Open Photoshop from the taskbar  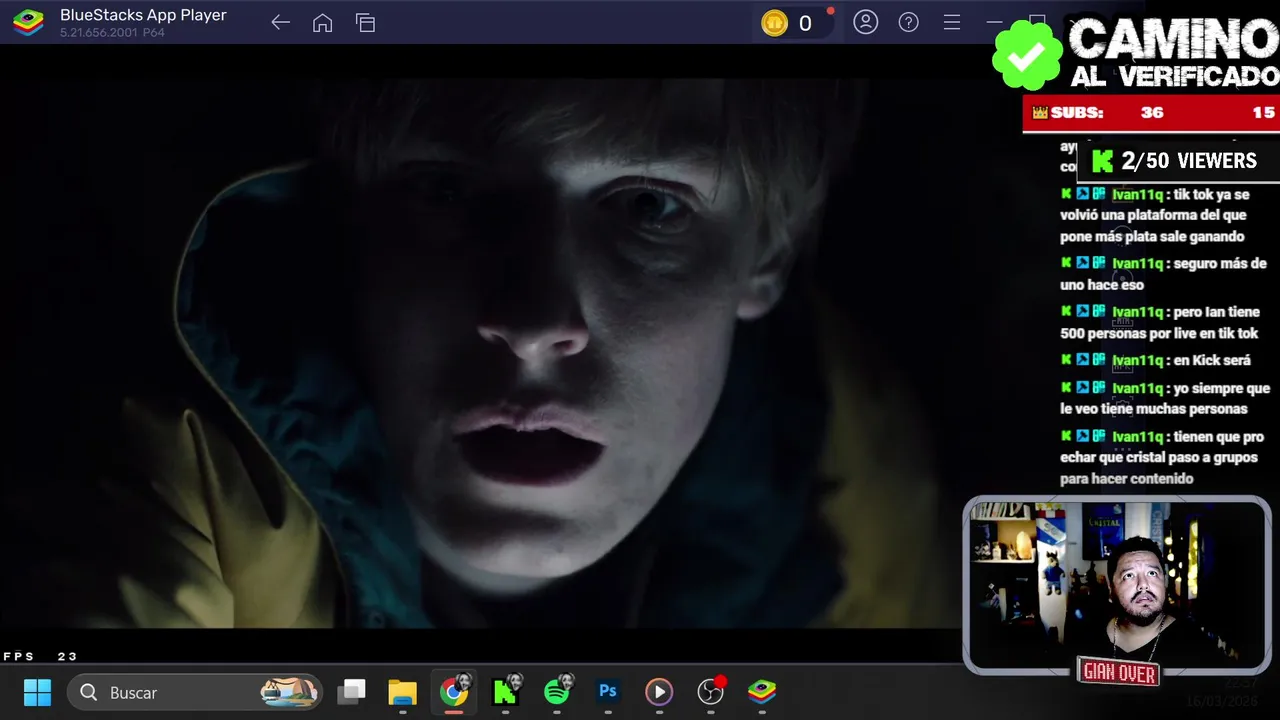608,692
